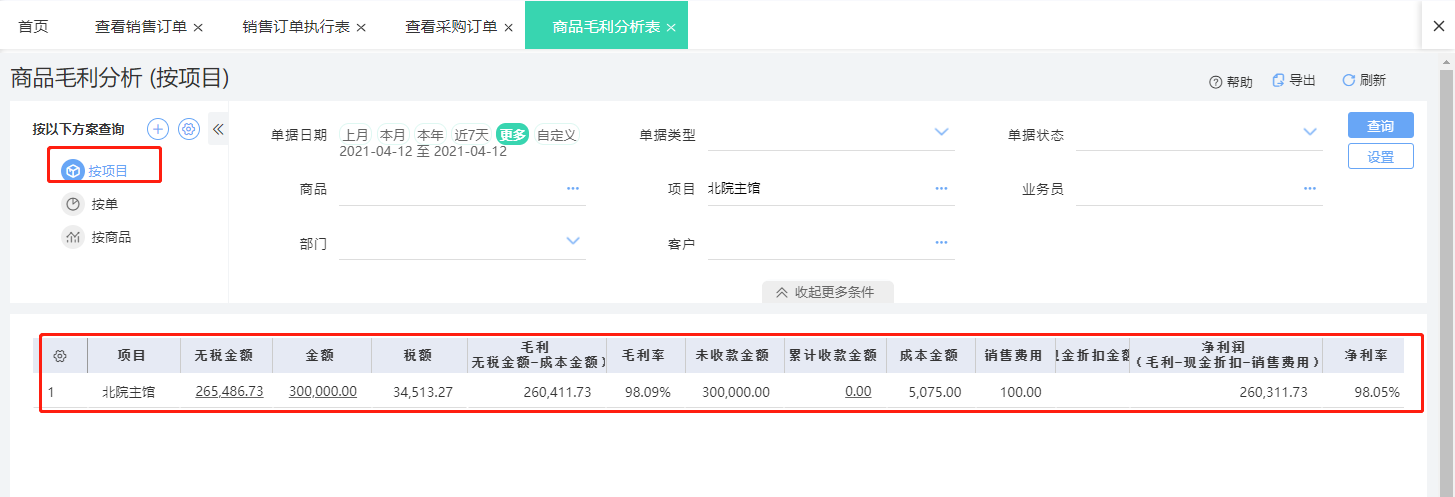Image resolution: width=1455 pixels, height=497 pixels.
Task: Click the 导出 export icon
Action: (1278, 81)
